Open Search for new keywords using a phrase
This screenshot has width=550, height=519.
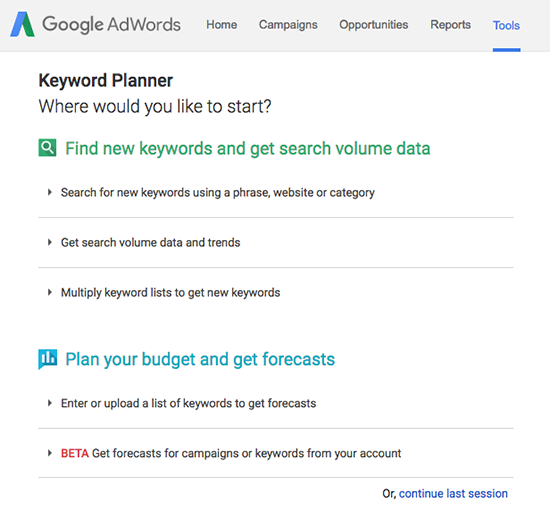tap(217, 193)
